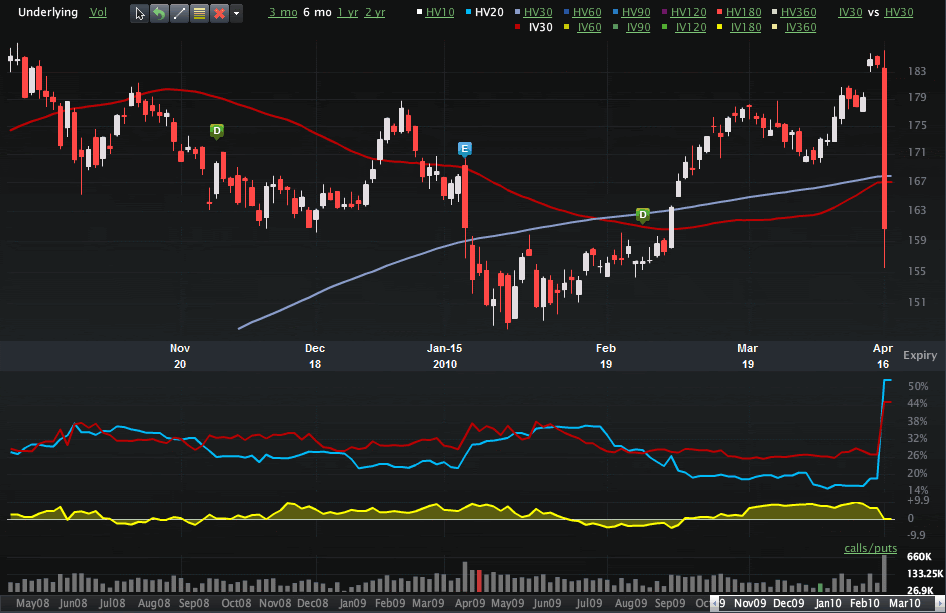946x613 pixels.
Task: Switch chart range to 1 yr
Action: [348, 12]
